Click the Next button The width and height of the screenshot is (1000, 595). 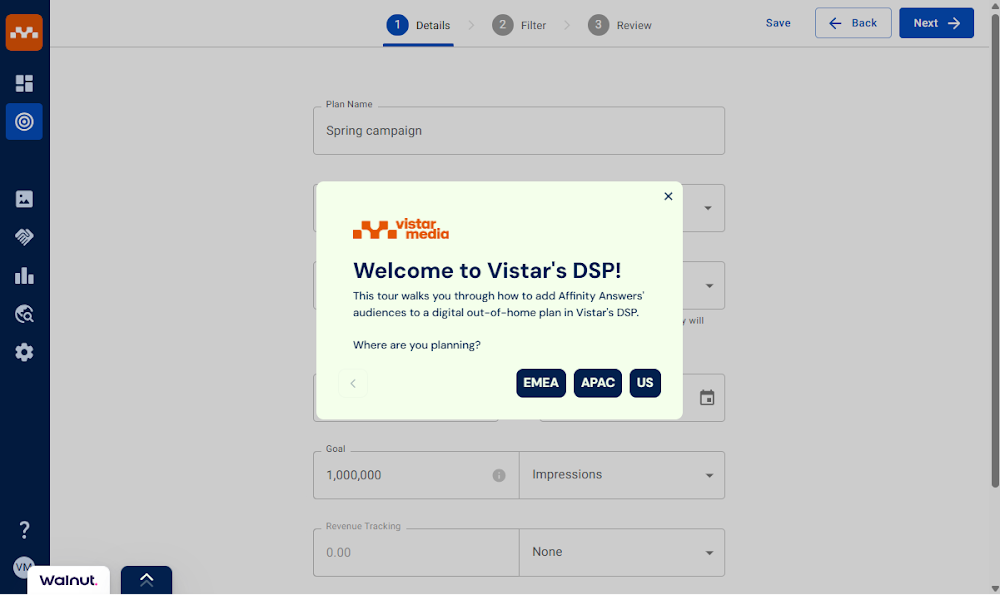click(936, 23)
